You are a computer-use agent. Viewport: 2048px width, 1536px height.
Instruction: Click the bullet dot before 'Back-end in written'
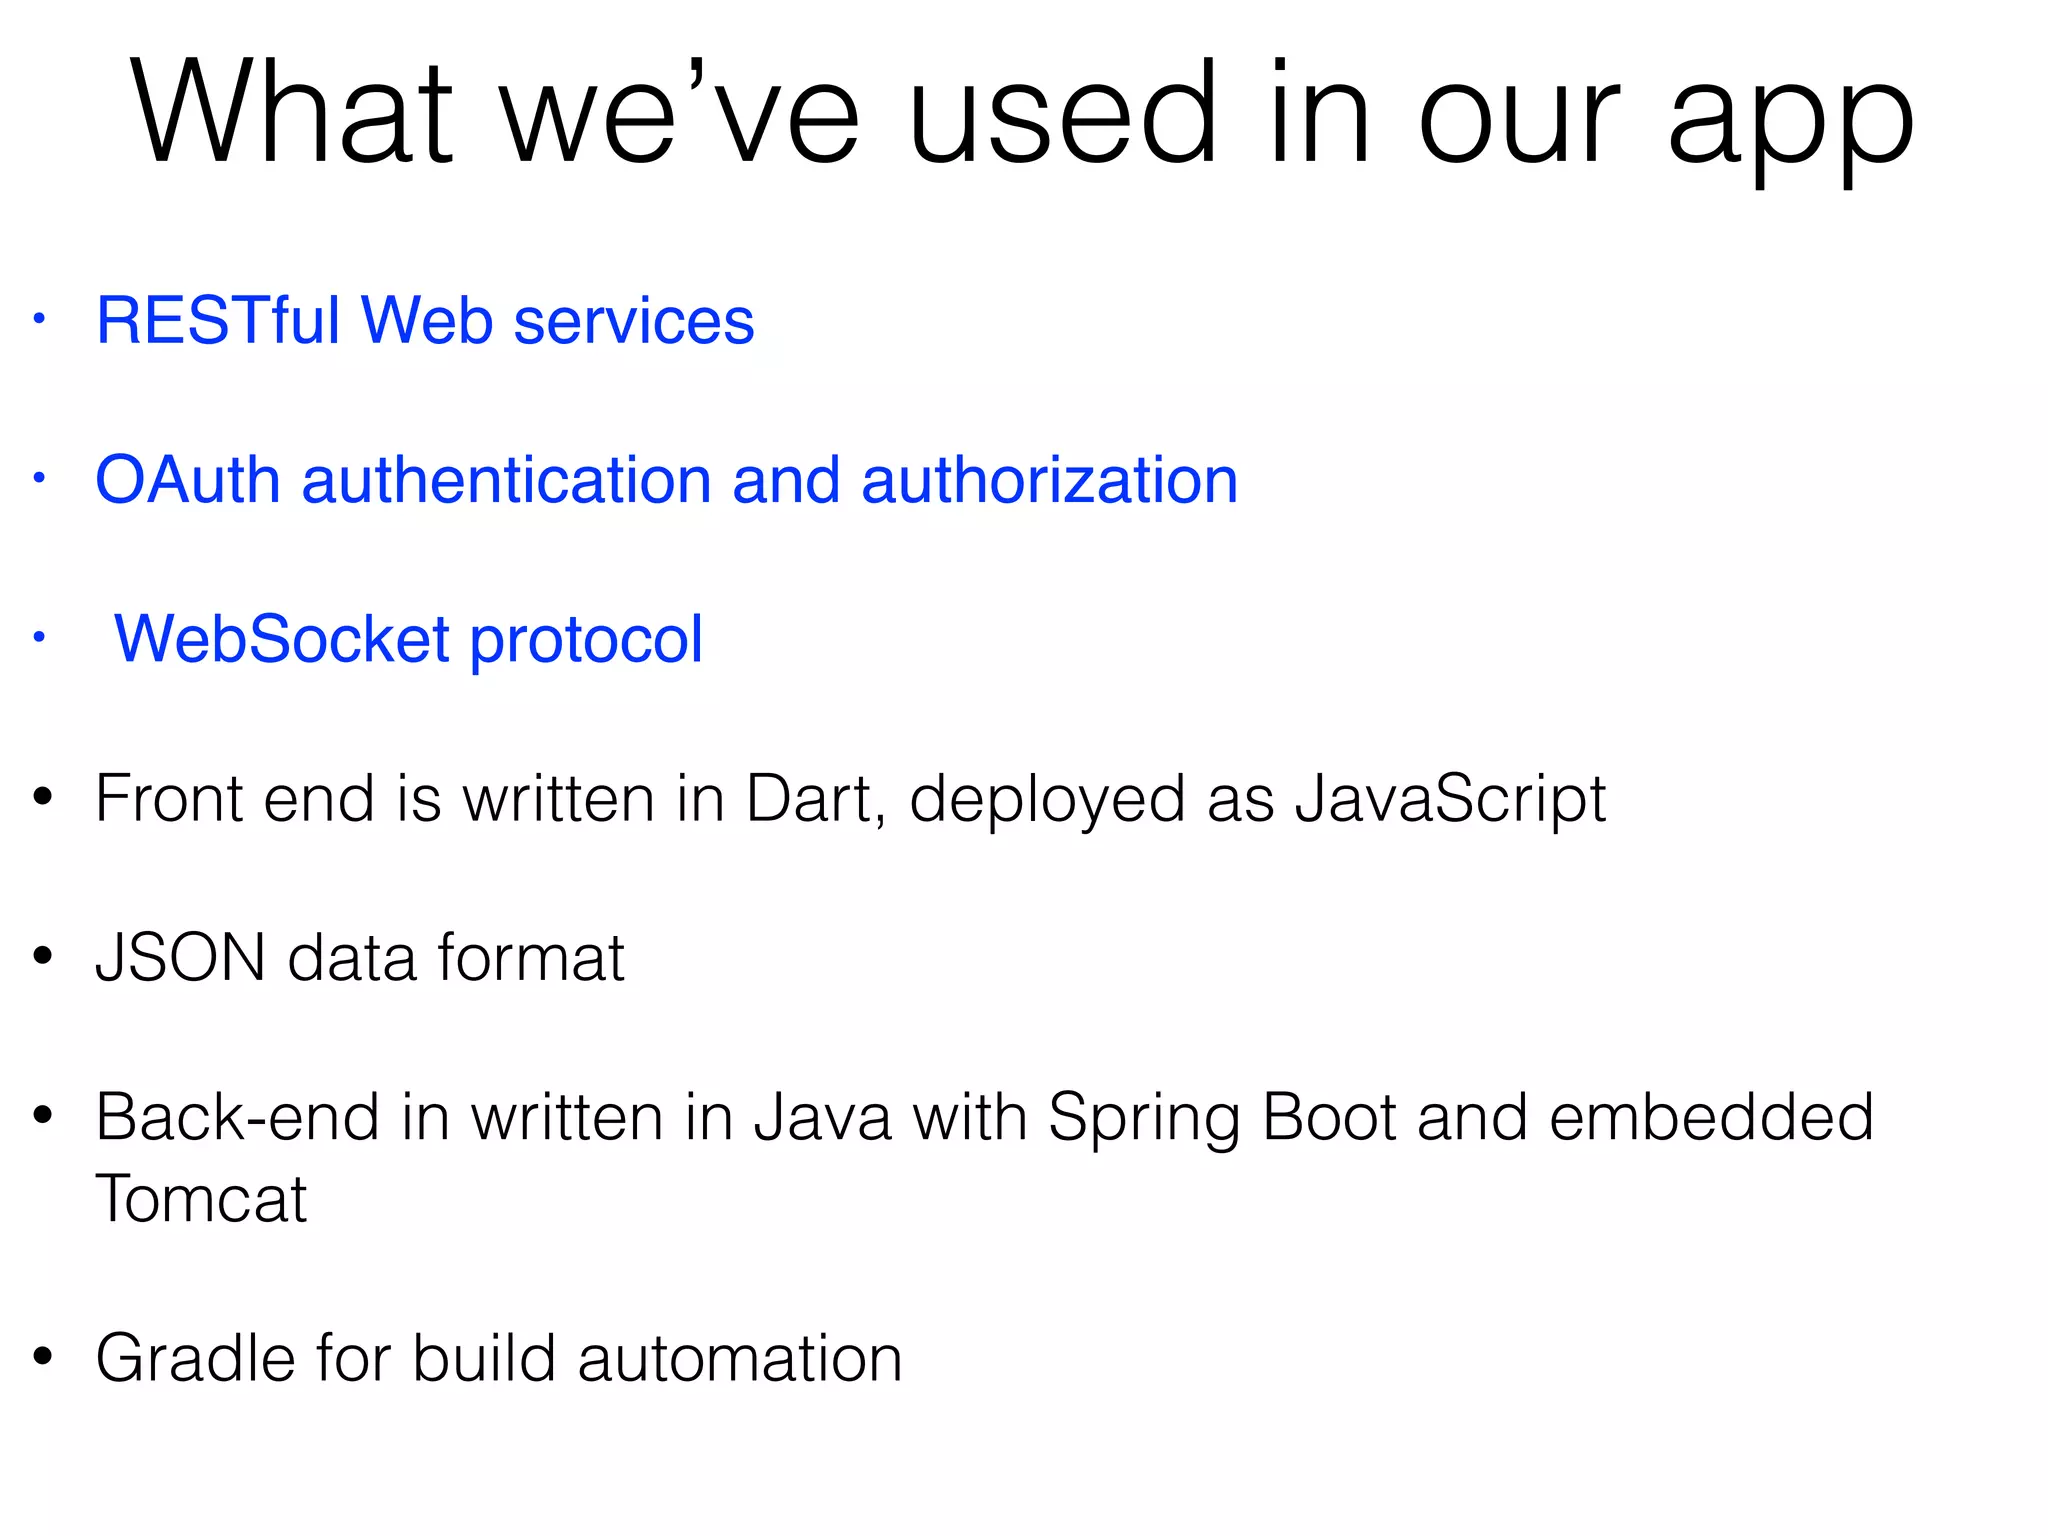pyautogui.click(x=42, y=1115)
